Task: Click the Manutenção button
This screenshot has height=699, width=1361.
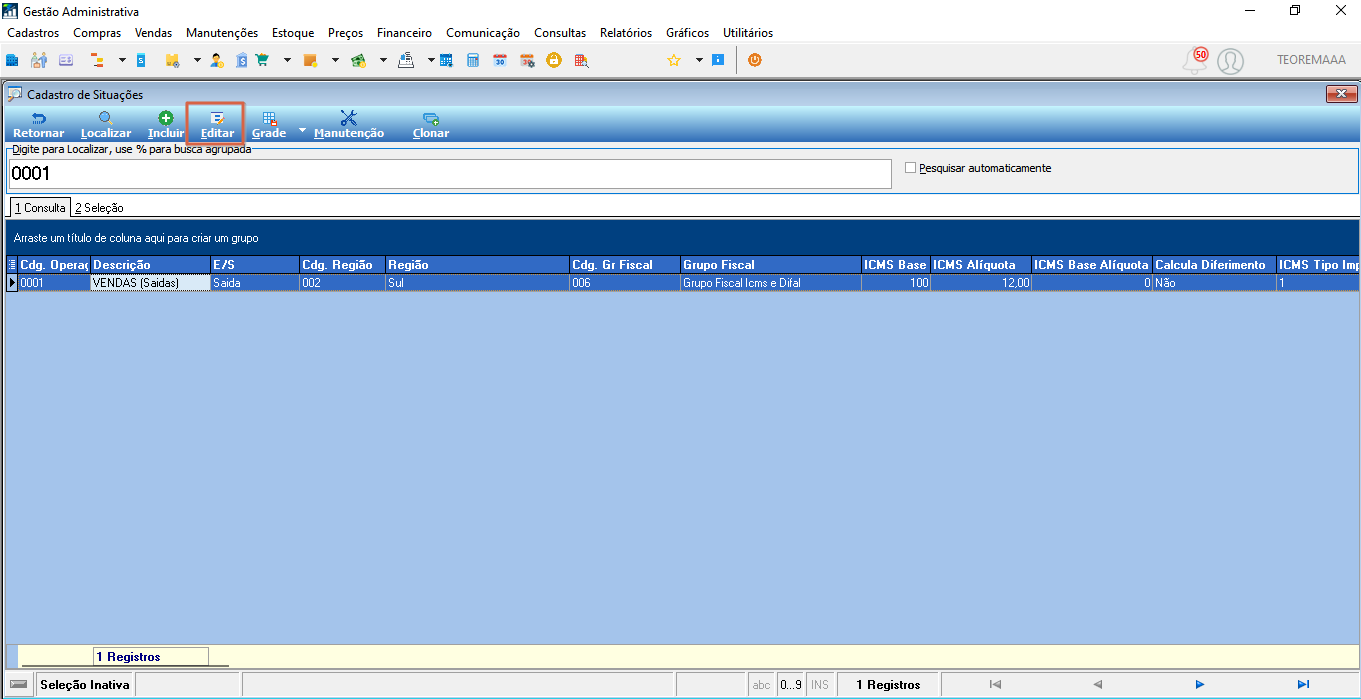Action: point(349,125)
